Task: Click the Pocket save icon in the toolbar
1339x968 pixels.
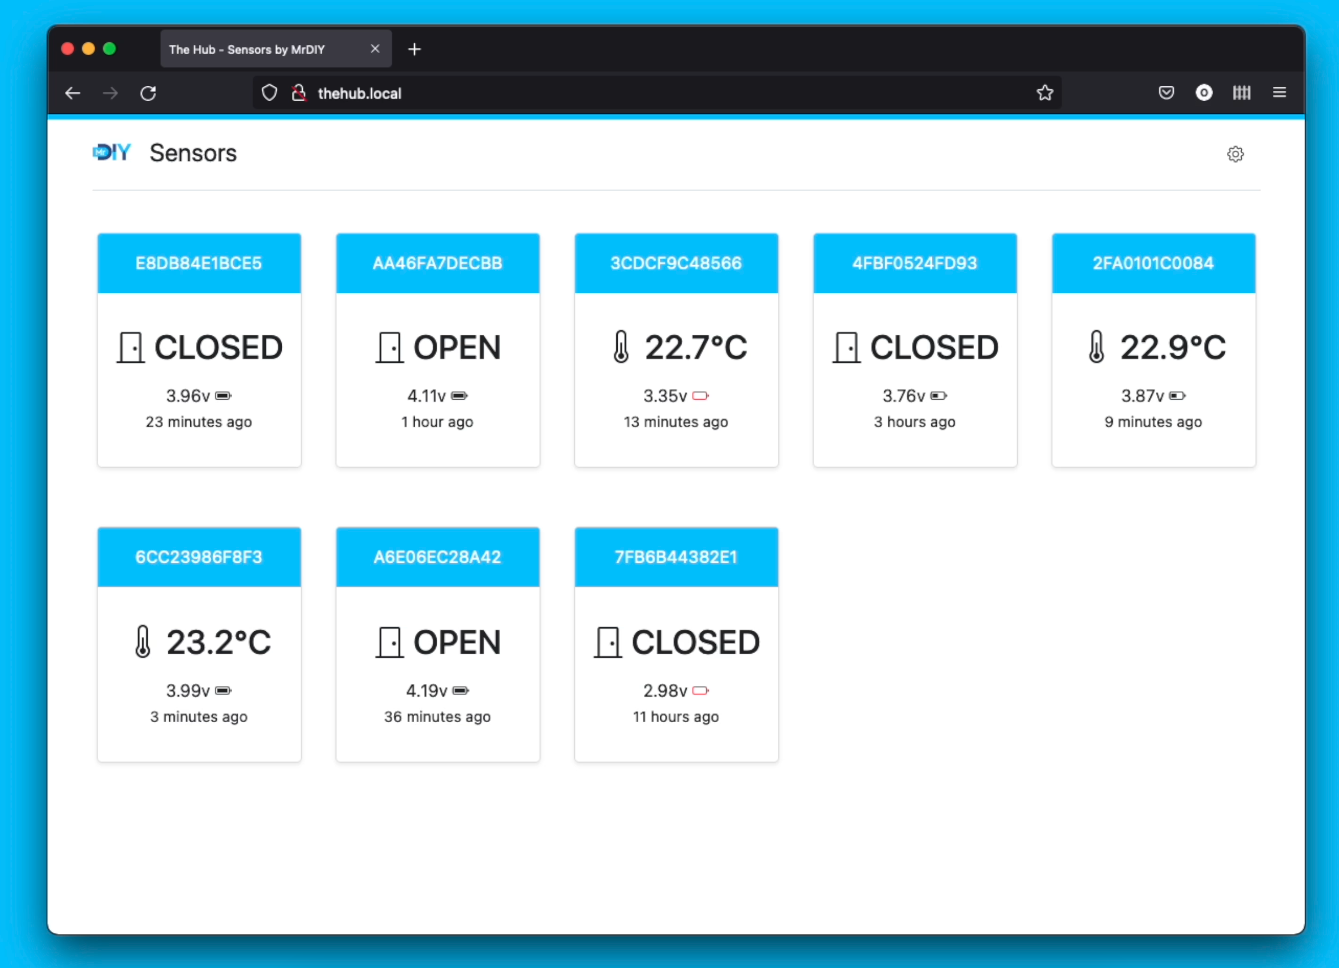Action: 1166,92
